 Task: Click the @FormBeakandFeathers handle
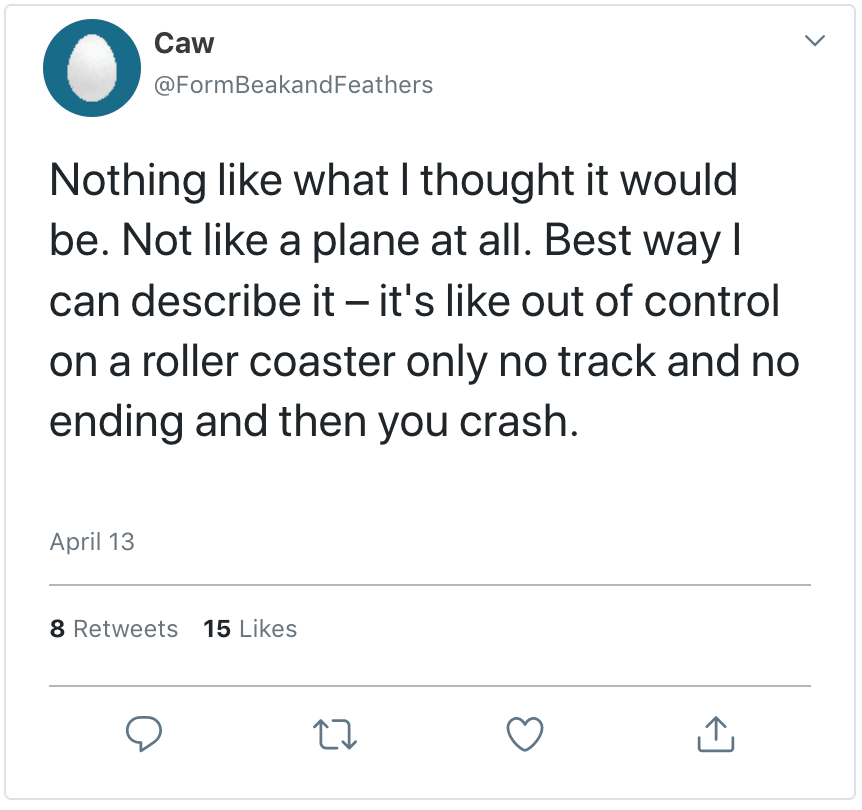(293, 85)
